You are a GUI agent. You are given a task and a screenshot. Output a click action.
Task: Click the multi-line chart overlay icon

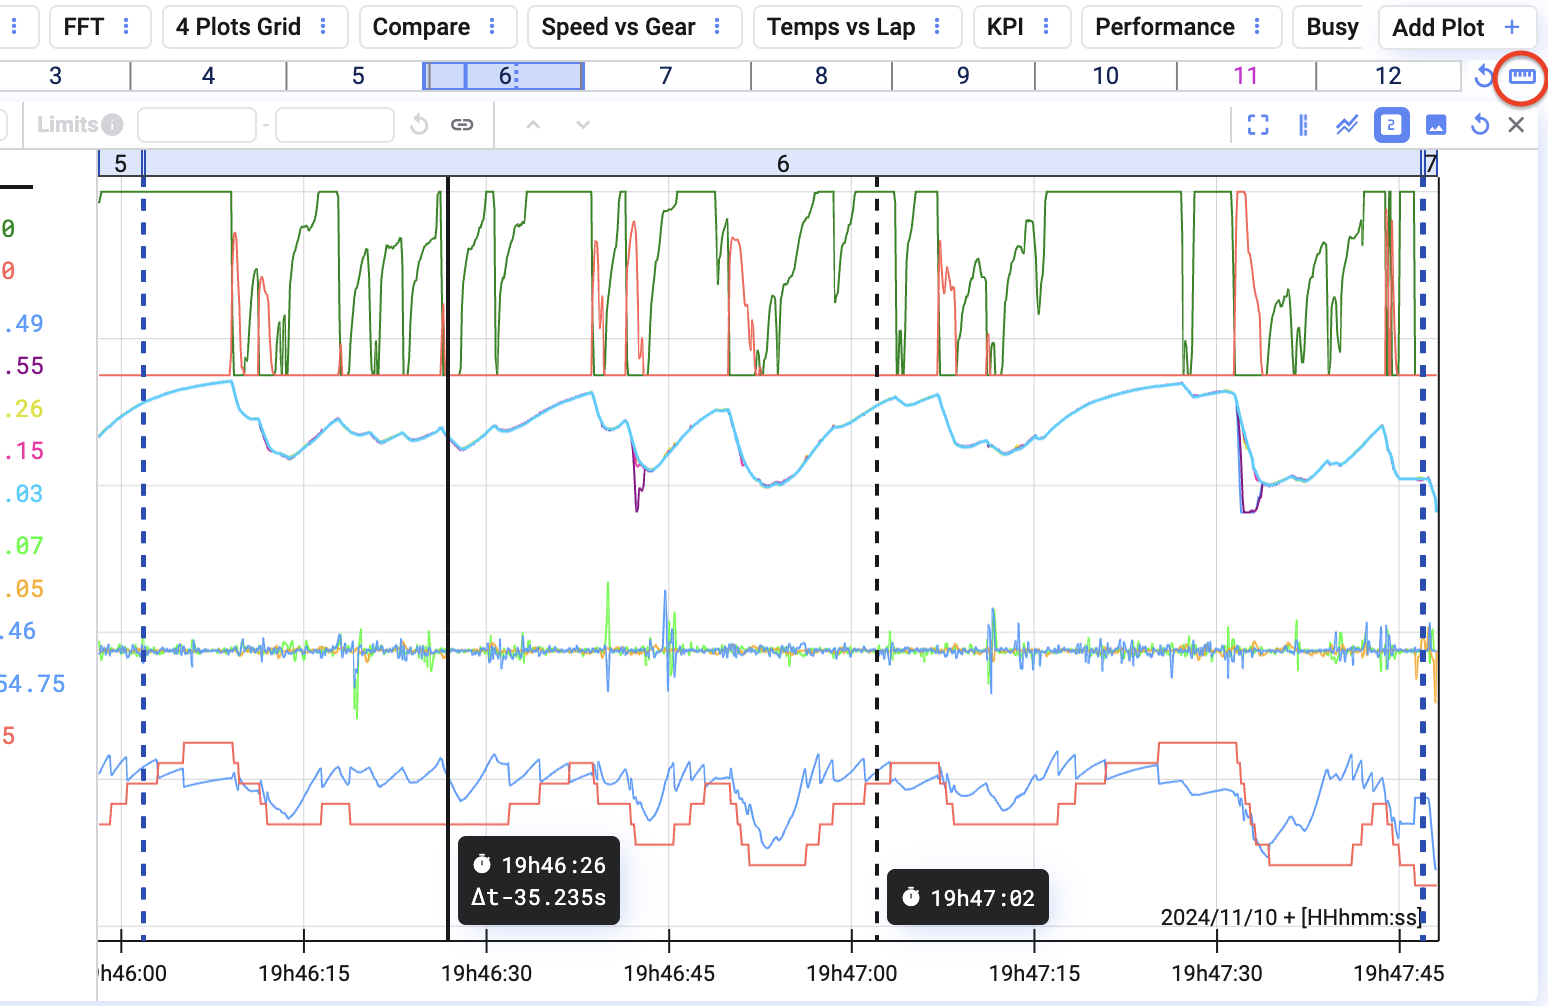(x=1347, y=125)
